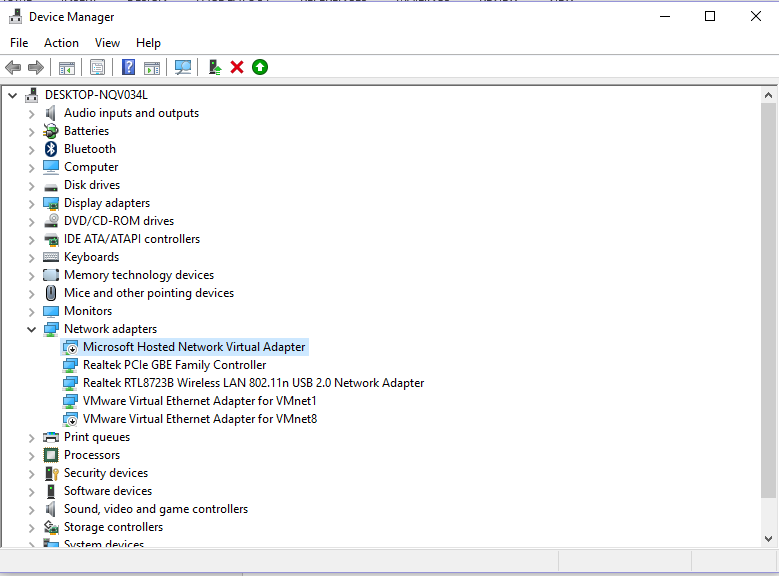779x576 pixels.
Task: Click the Keyboards category icon
Action: pyautogui.click(x=51, y=257)
